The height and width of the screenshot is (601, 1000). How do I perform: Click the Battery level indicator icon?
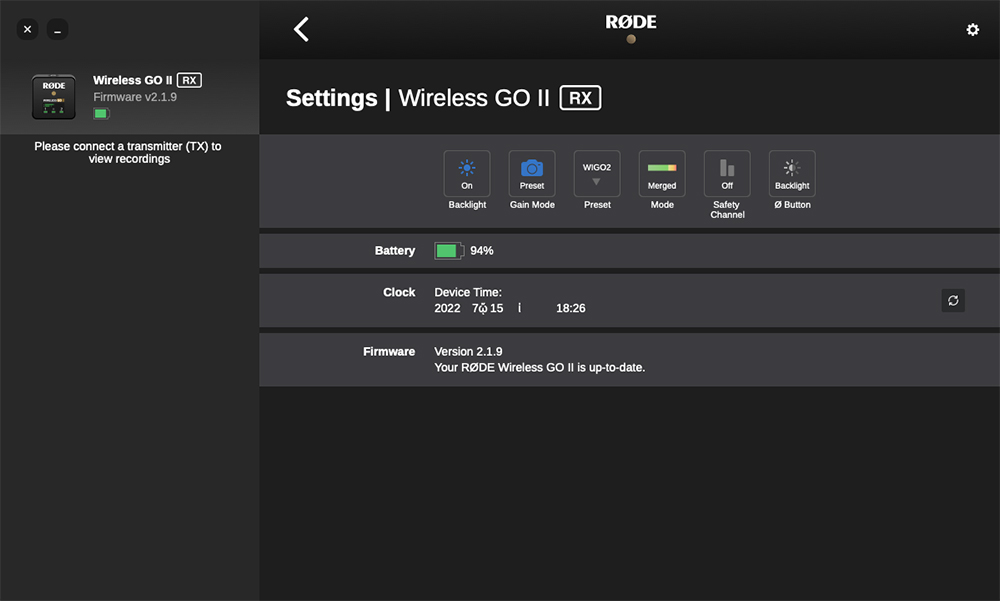click(x=449, y=251)
